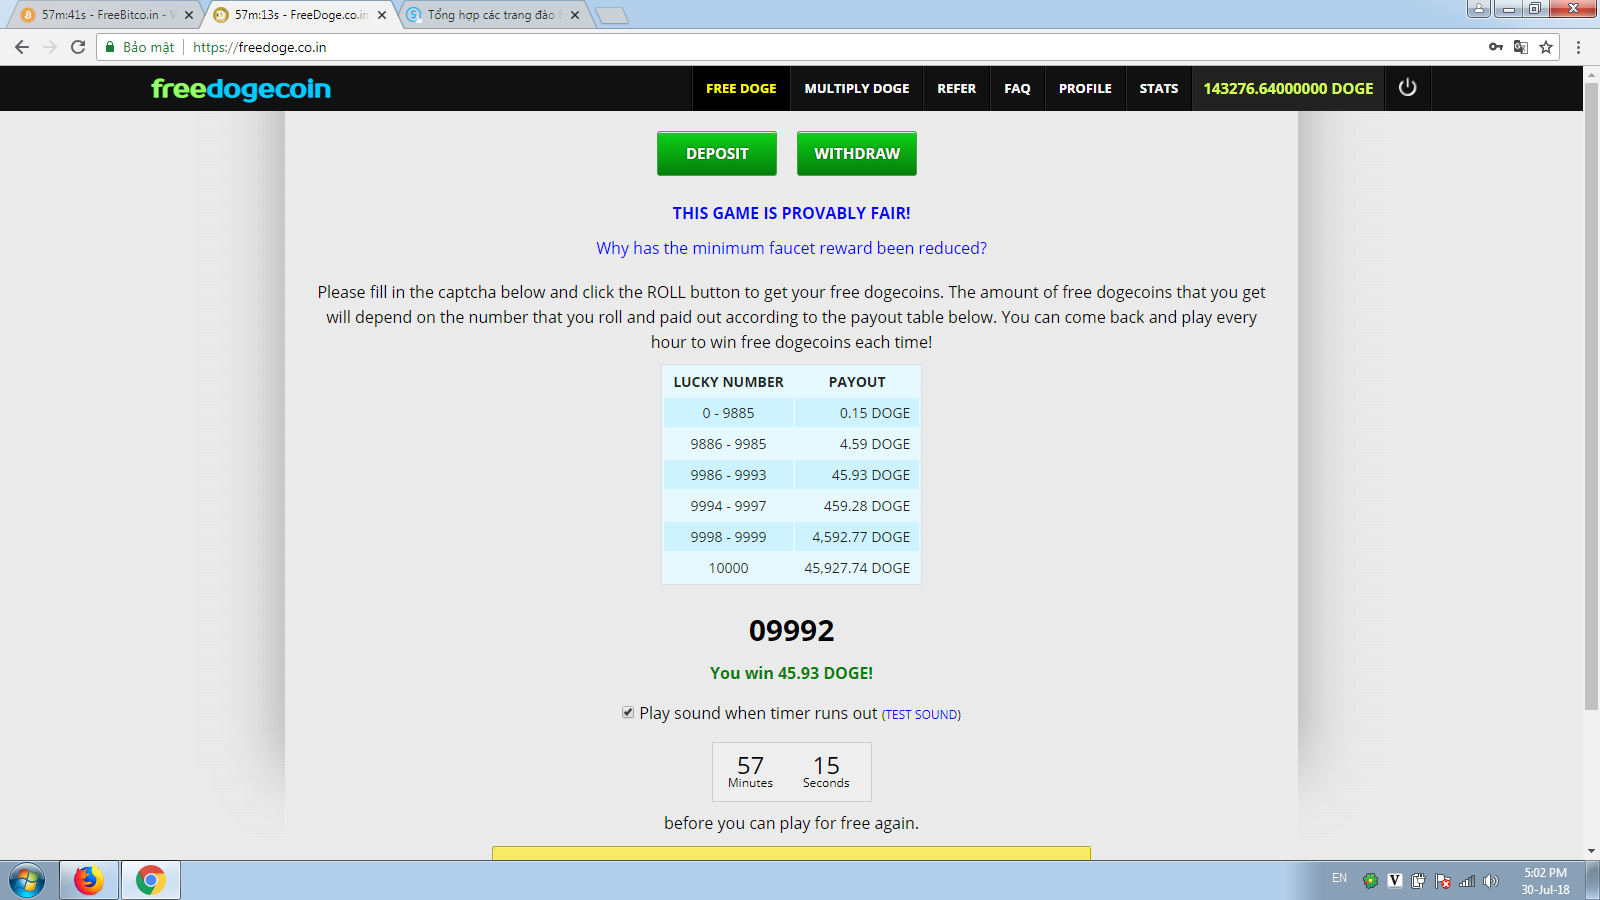Click the volume speaker tray icon

click(1491, 881)
